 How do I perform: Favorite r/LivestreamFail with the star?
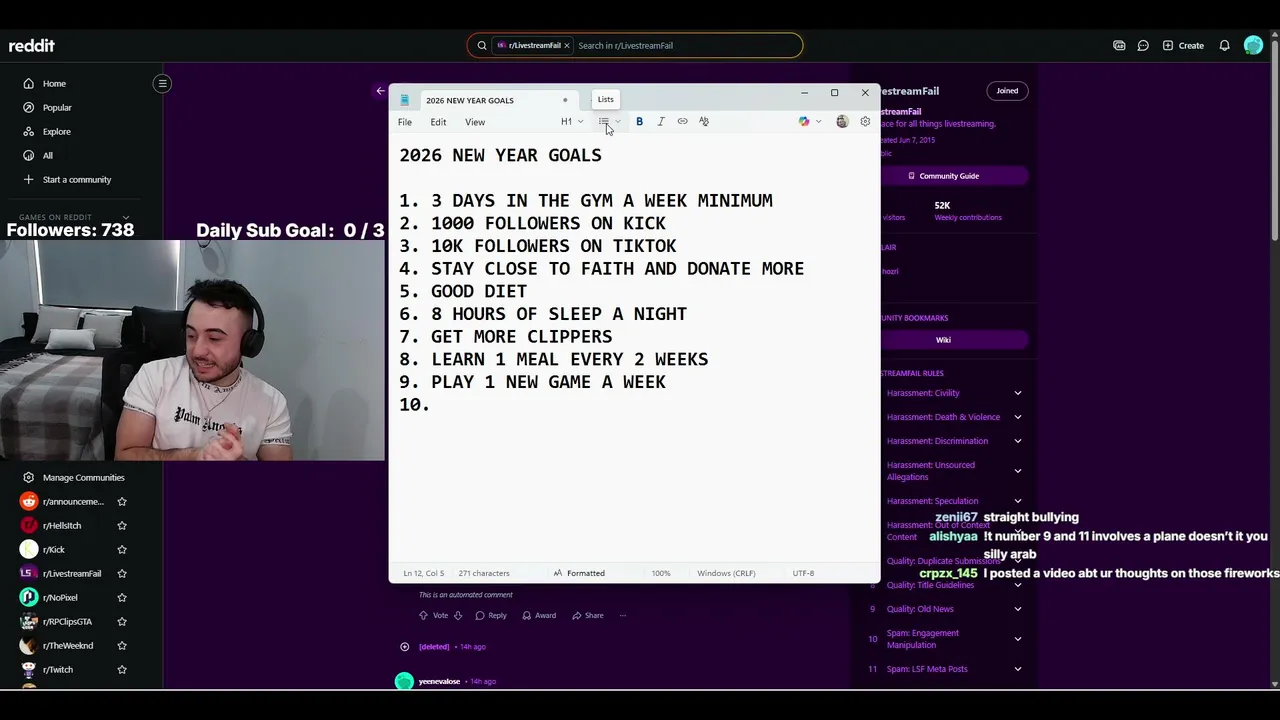coord(122,574)
